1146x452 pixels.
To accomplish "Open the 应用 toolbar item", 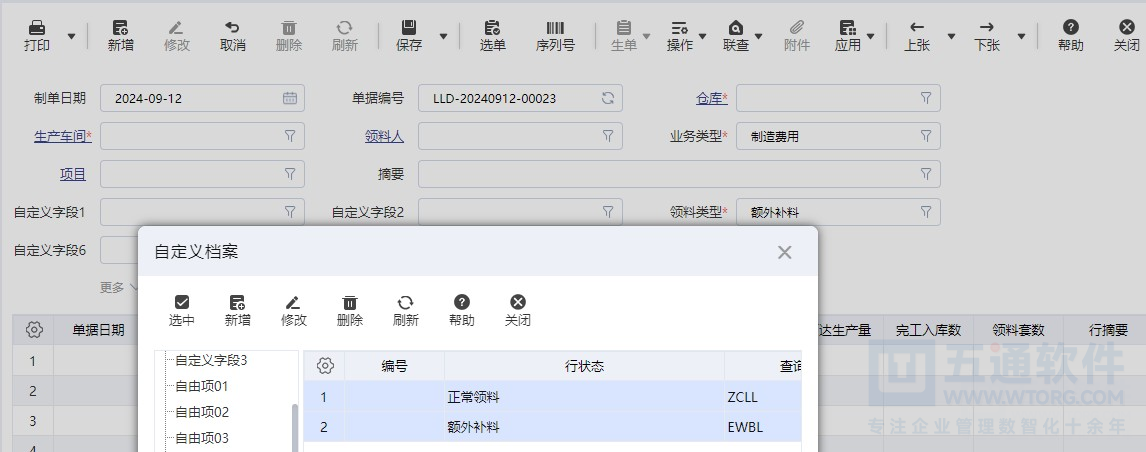I will pos(848,36).
